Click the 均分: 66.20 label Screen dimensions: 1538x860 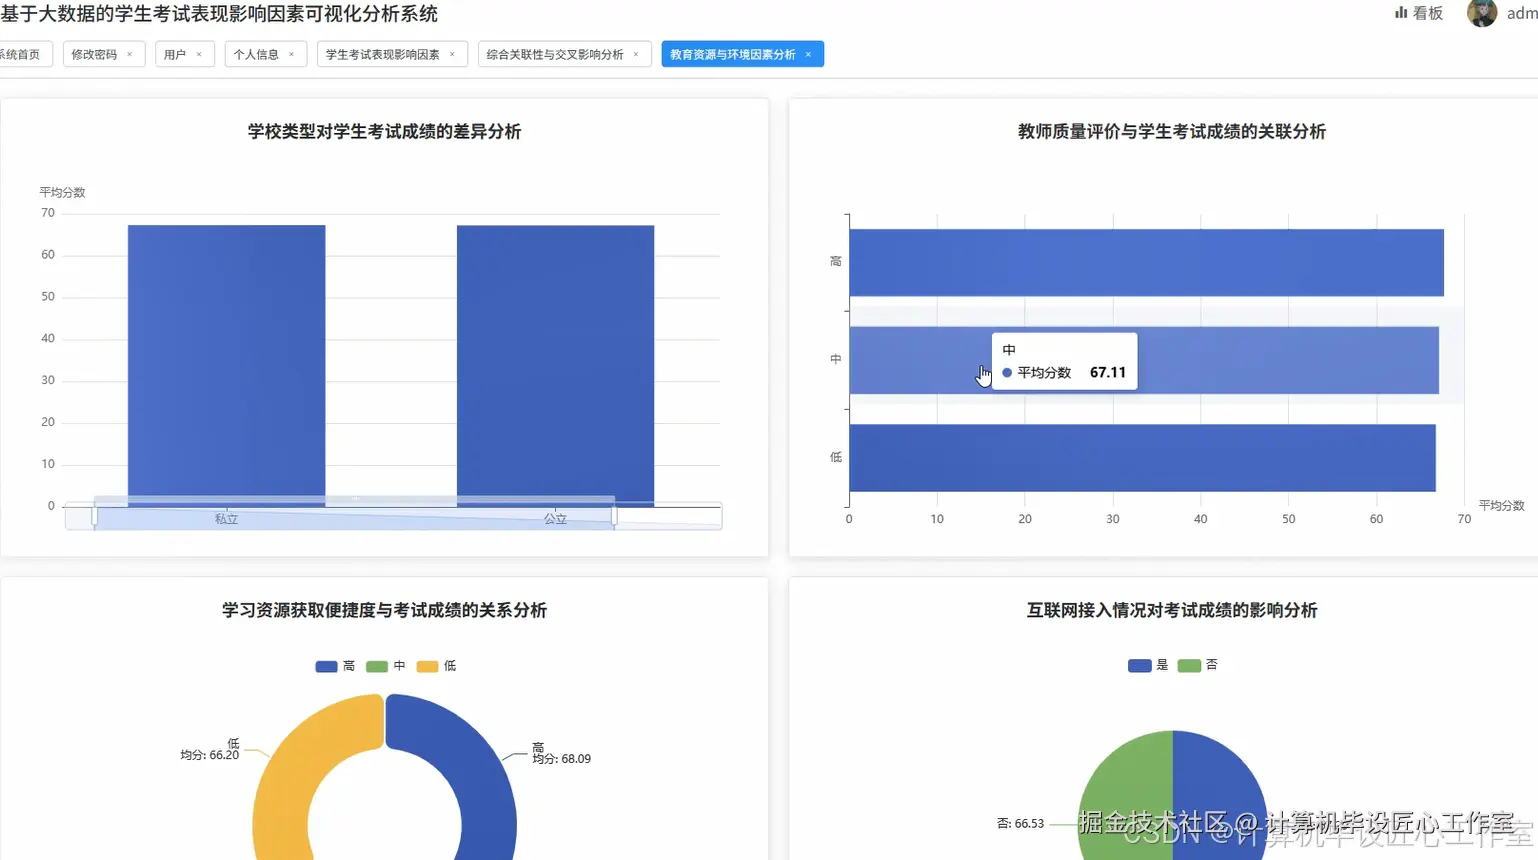click(209, 755)
